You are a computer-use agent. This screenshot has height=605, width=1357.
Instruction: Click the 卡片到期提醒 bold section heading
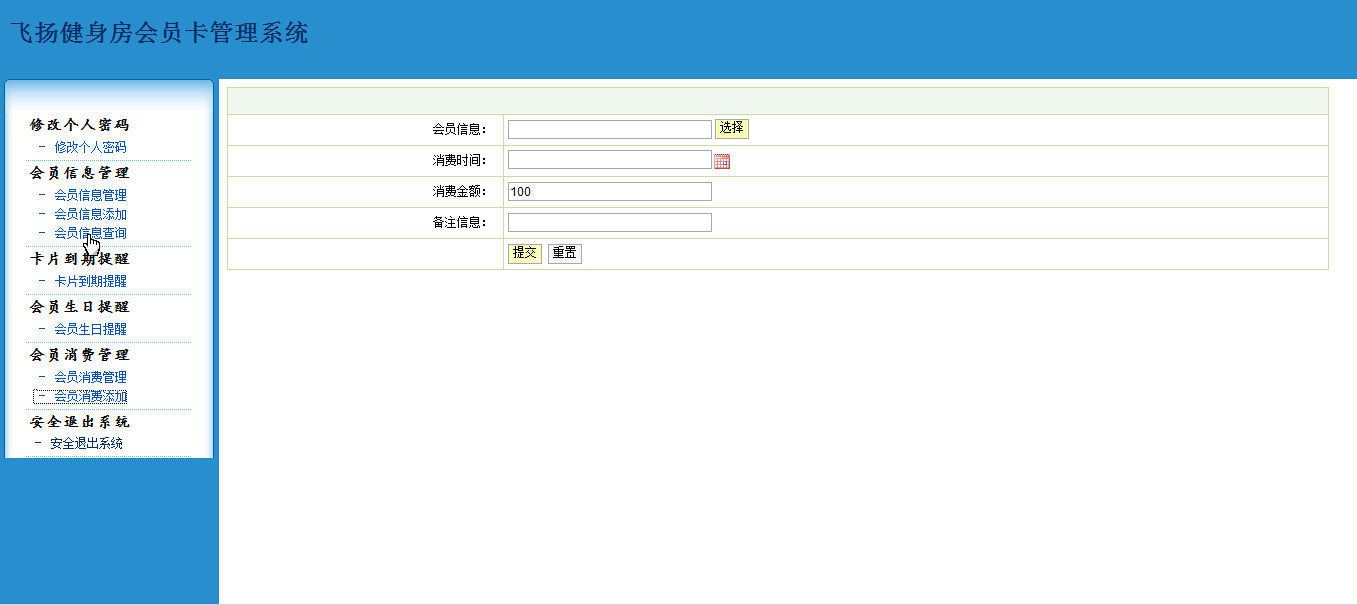[x=80, y=259]
